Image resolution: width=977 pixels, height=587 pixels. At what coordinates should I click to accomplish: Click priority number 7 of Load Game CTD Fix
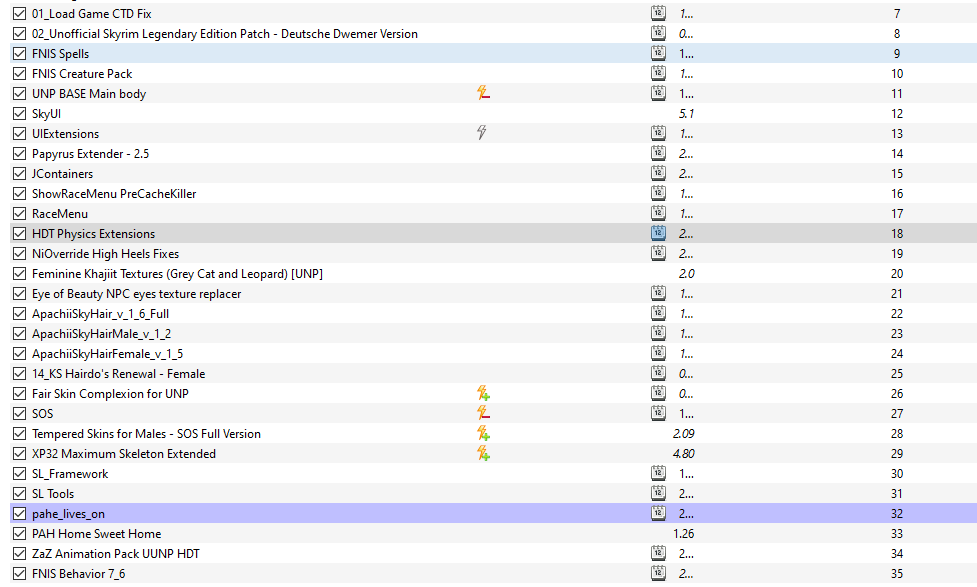click(x=897, y=14)
